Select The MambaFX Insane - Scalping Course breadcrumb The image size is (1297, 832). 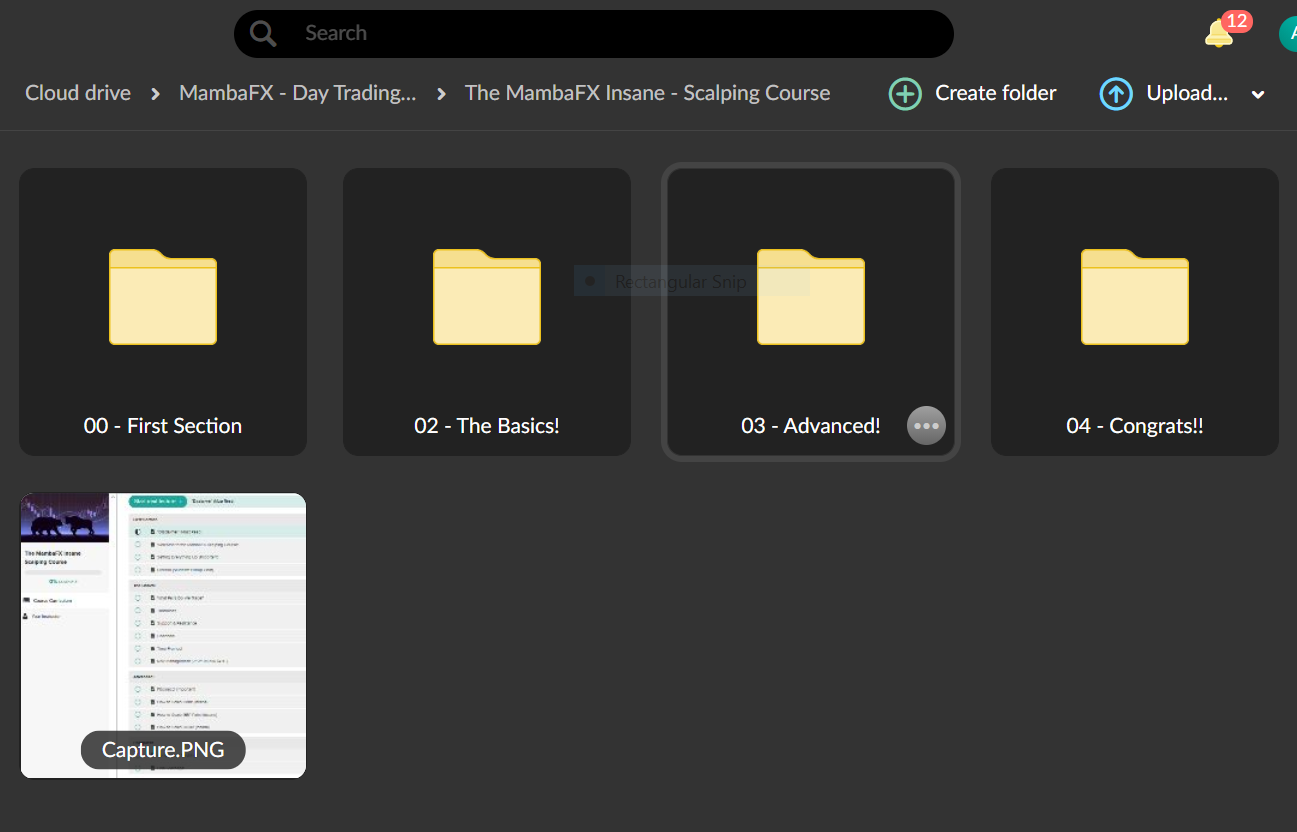(x=647, y=93)
